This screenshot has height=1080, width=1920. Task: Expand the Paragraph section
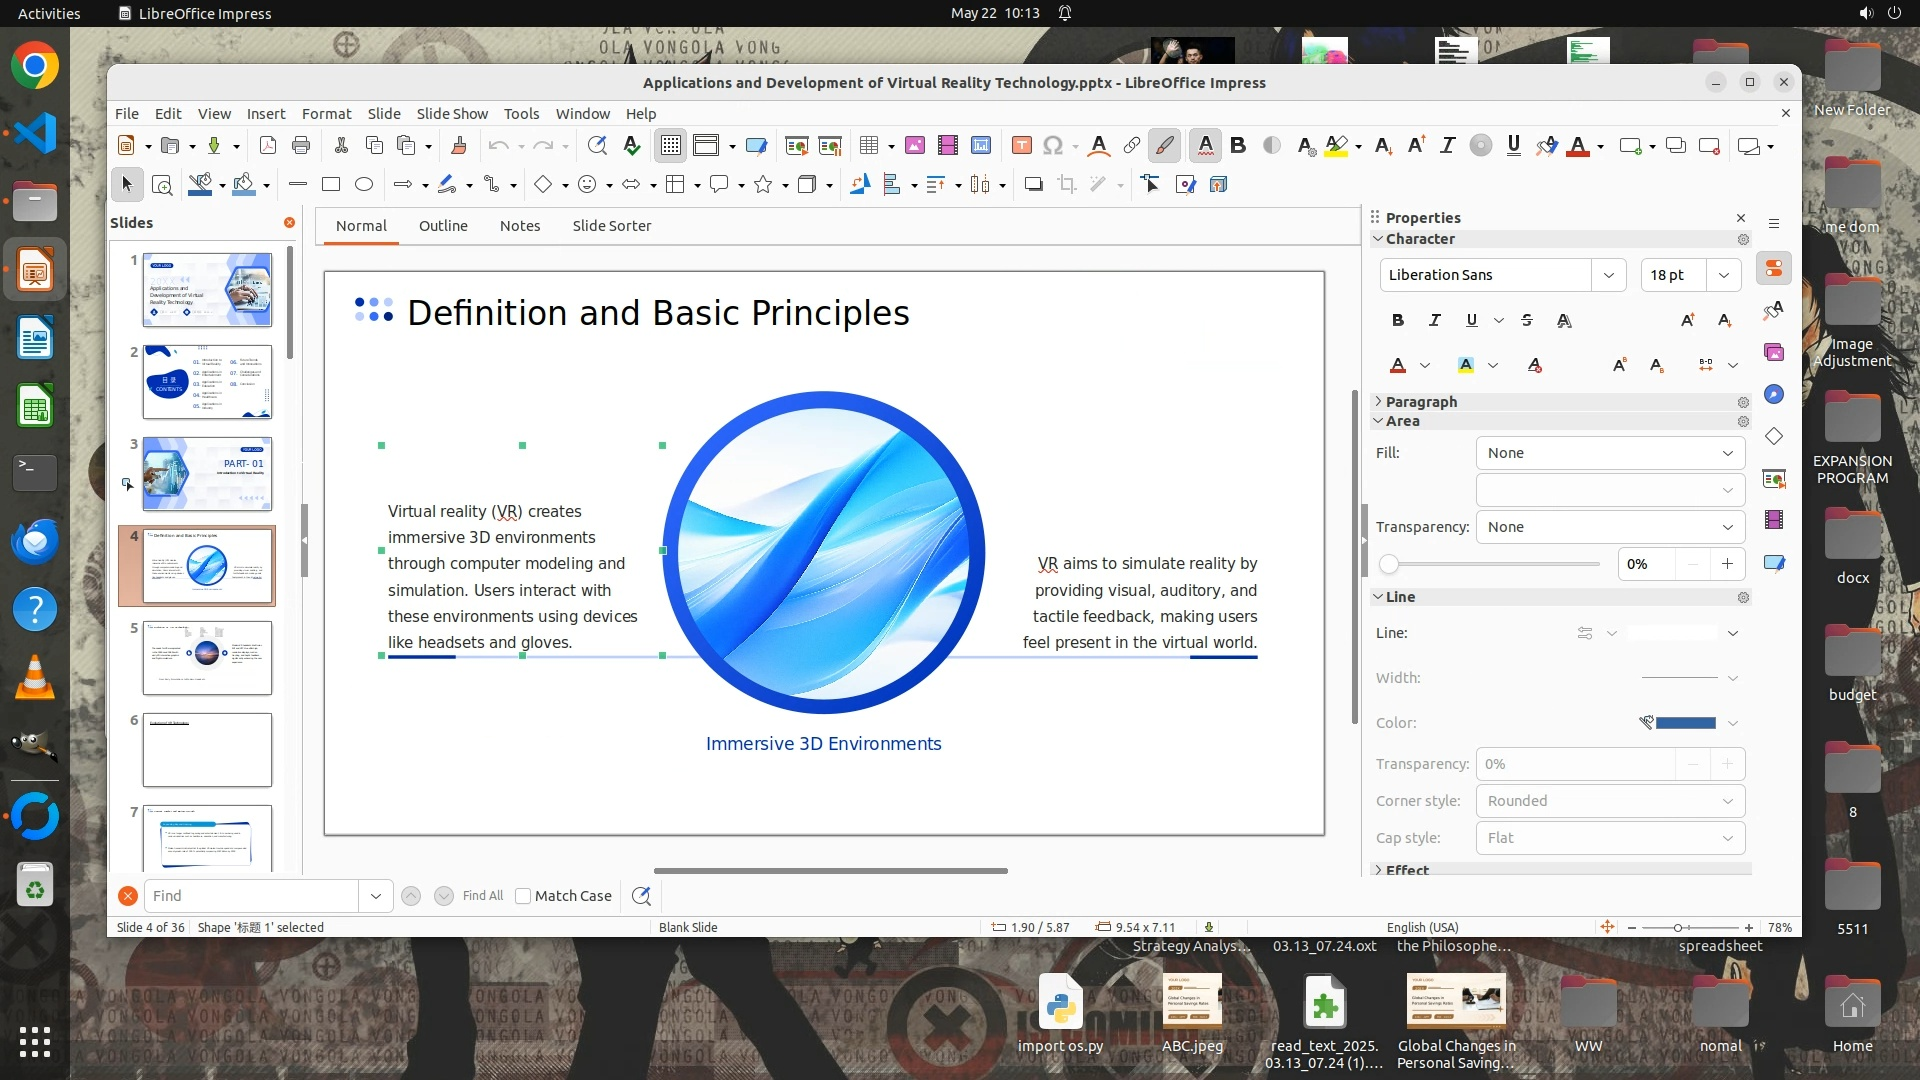coord(1420,402)
